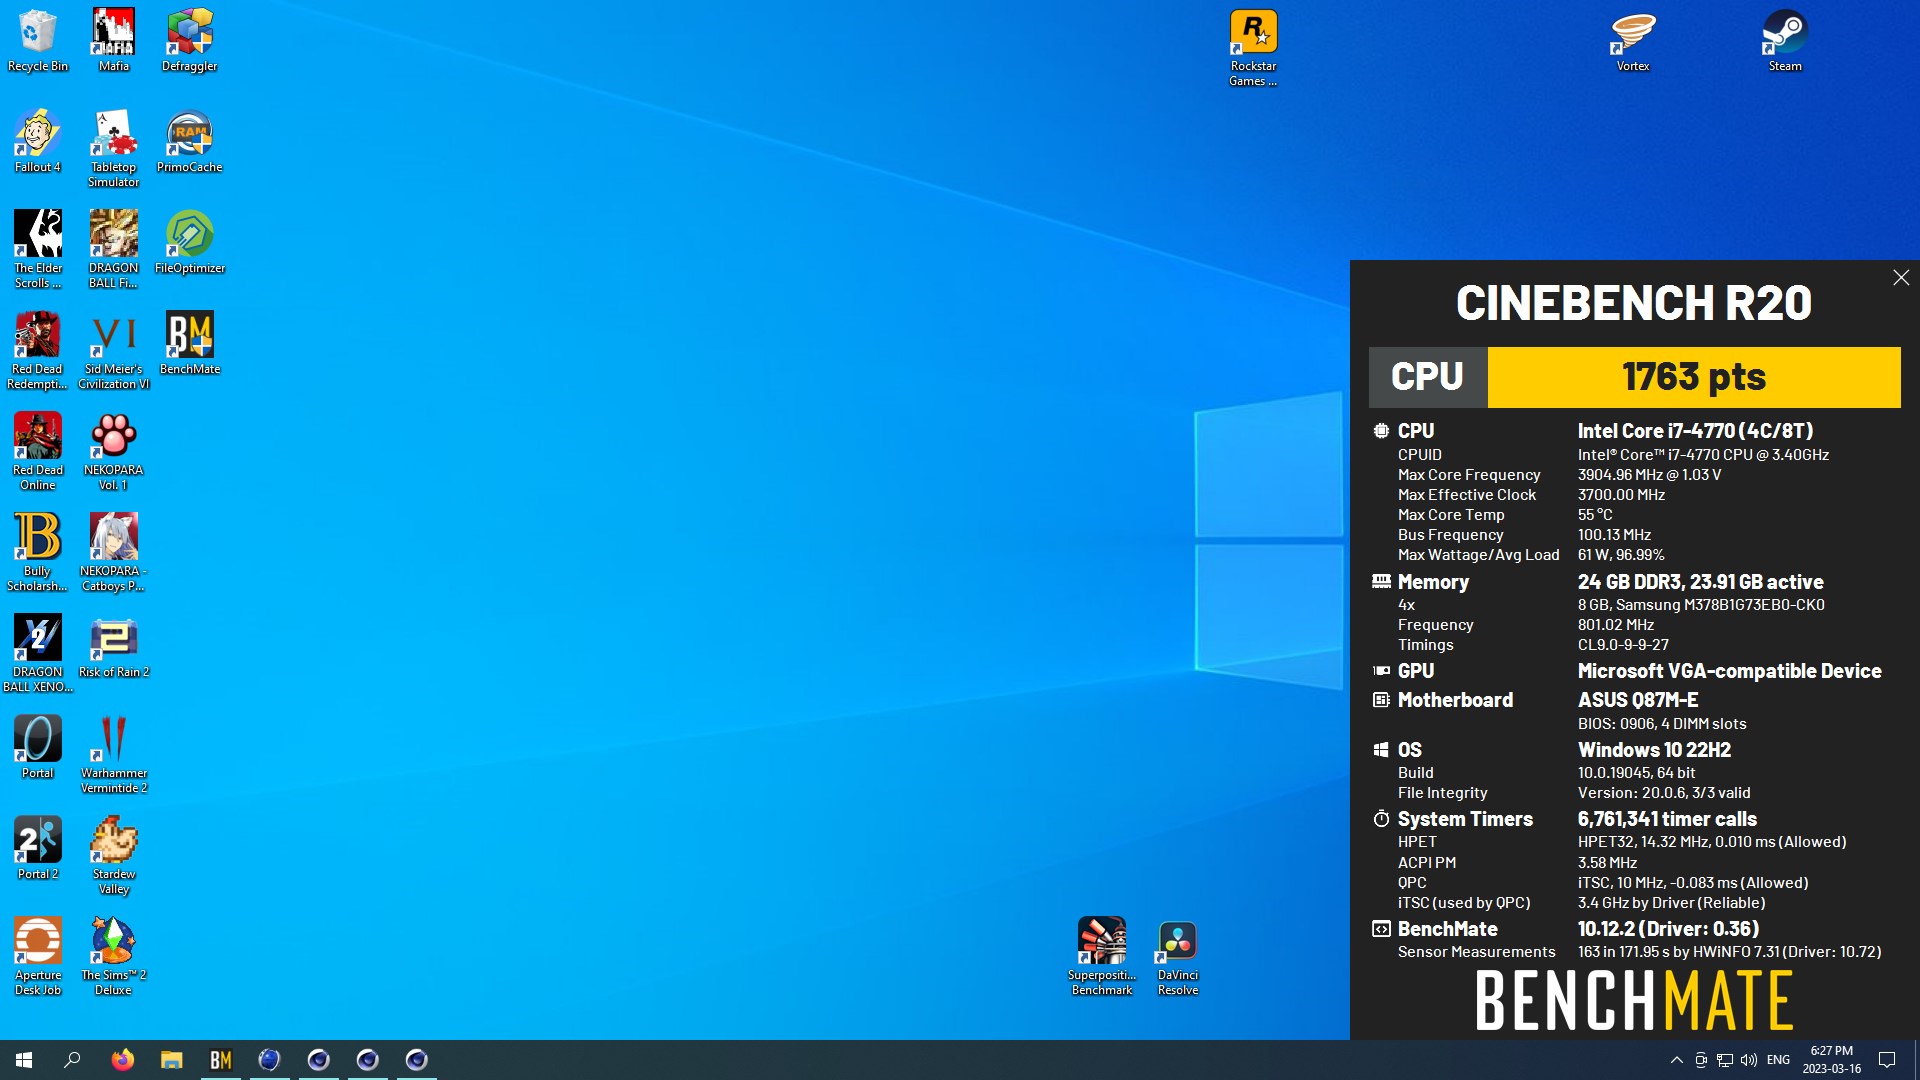1920x1080 pixels.
Task: Open taskbar Search
Action: click(72, 1060)
